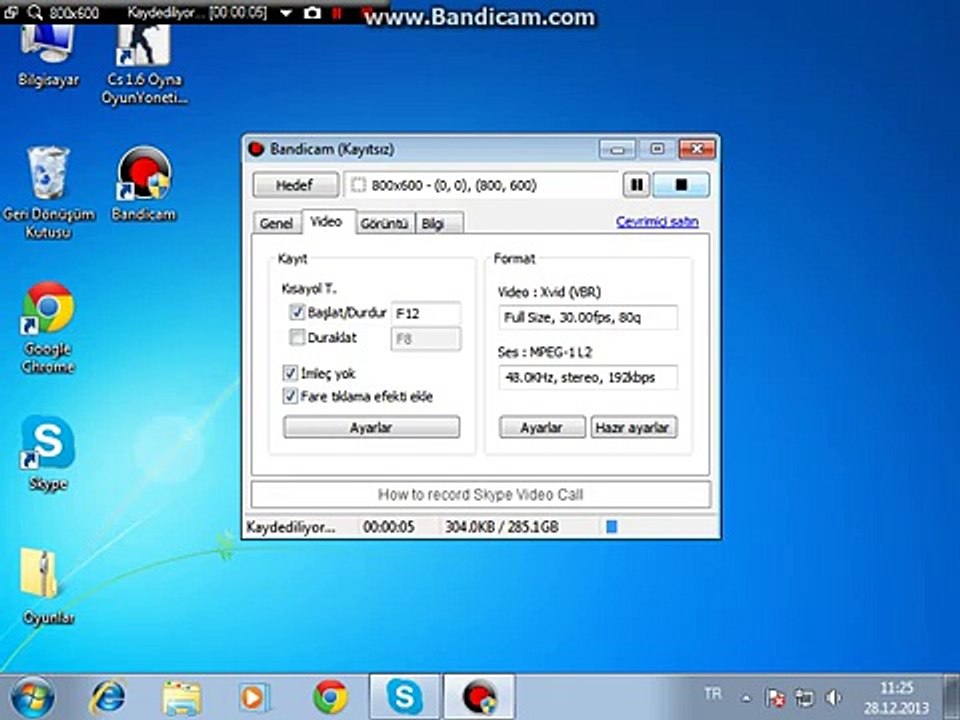Image resolution: width=960 pixels, height=720 pixels.
Task: Click the TR language indicator in taskbar
Action: pyautogui.click(x=713, y=694)
